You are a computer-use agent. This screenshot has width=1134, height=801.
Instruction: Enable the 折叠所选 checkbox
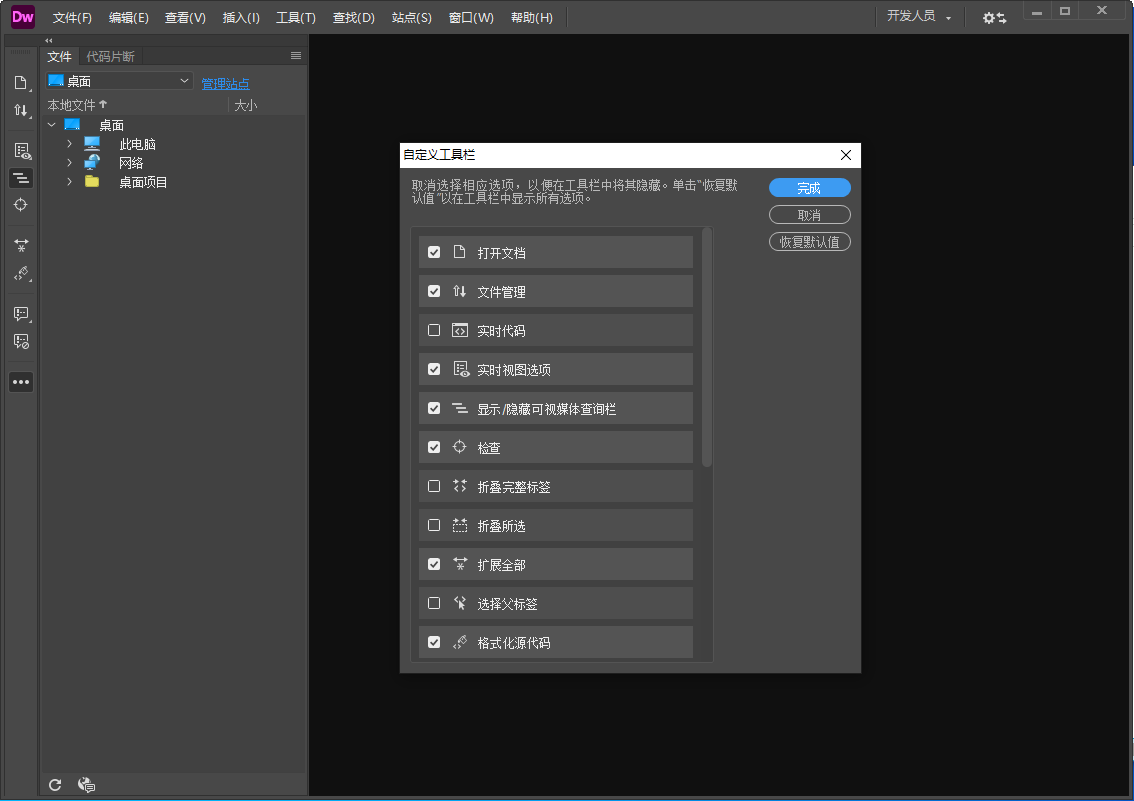click(434, 526)
